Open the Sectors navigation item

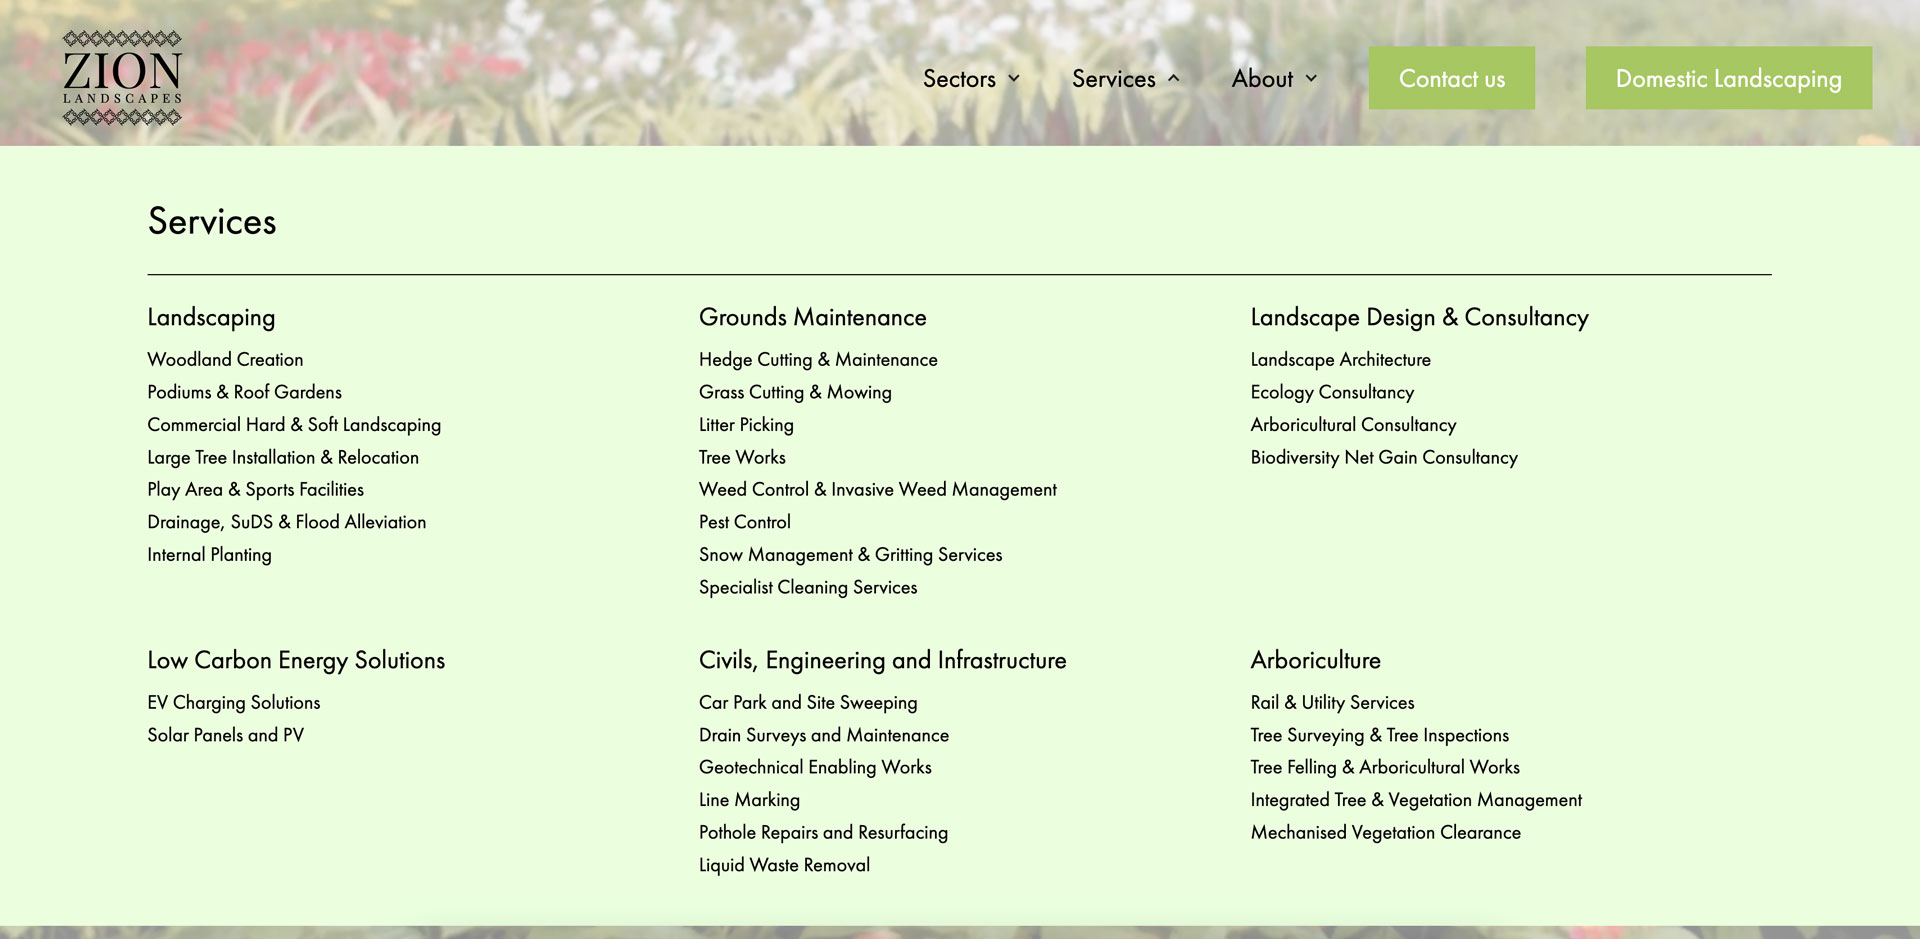959,79
